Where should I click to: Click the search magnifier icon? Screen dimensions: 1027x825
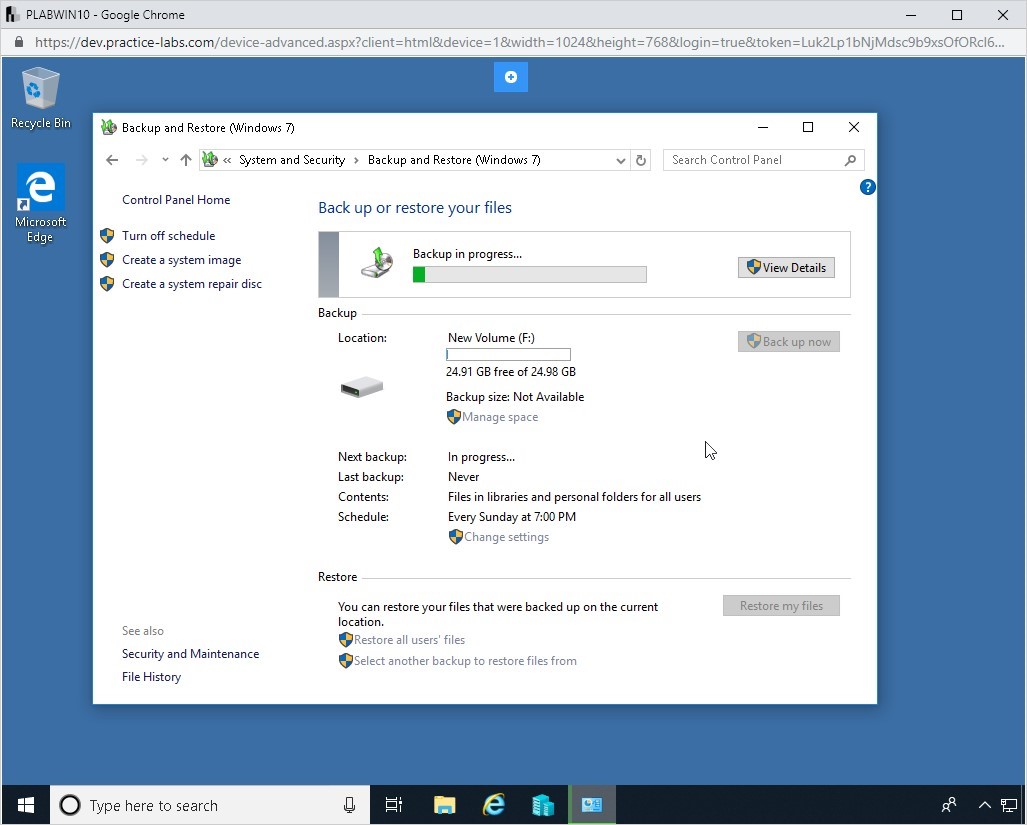[x=850, y=160]
